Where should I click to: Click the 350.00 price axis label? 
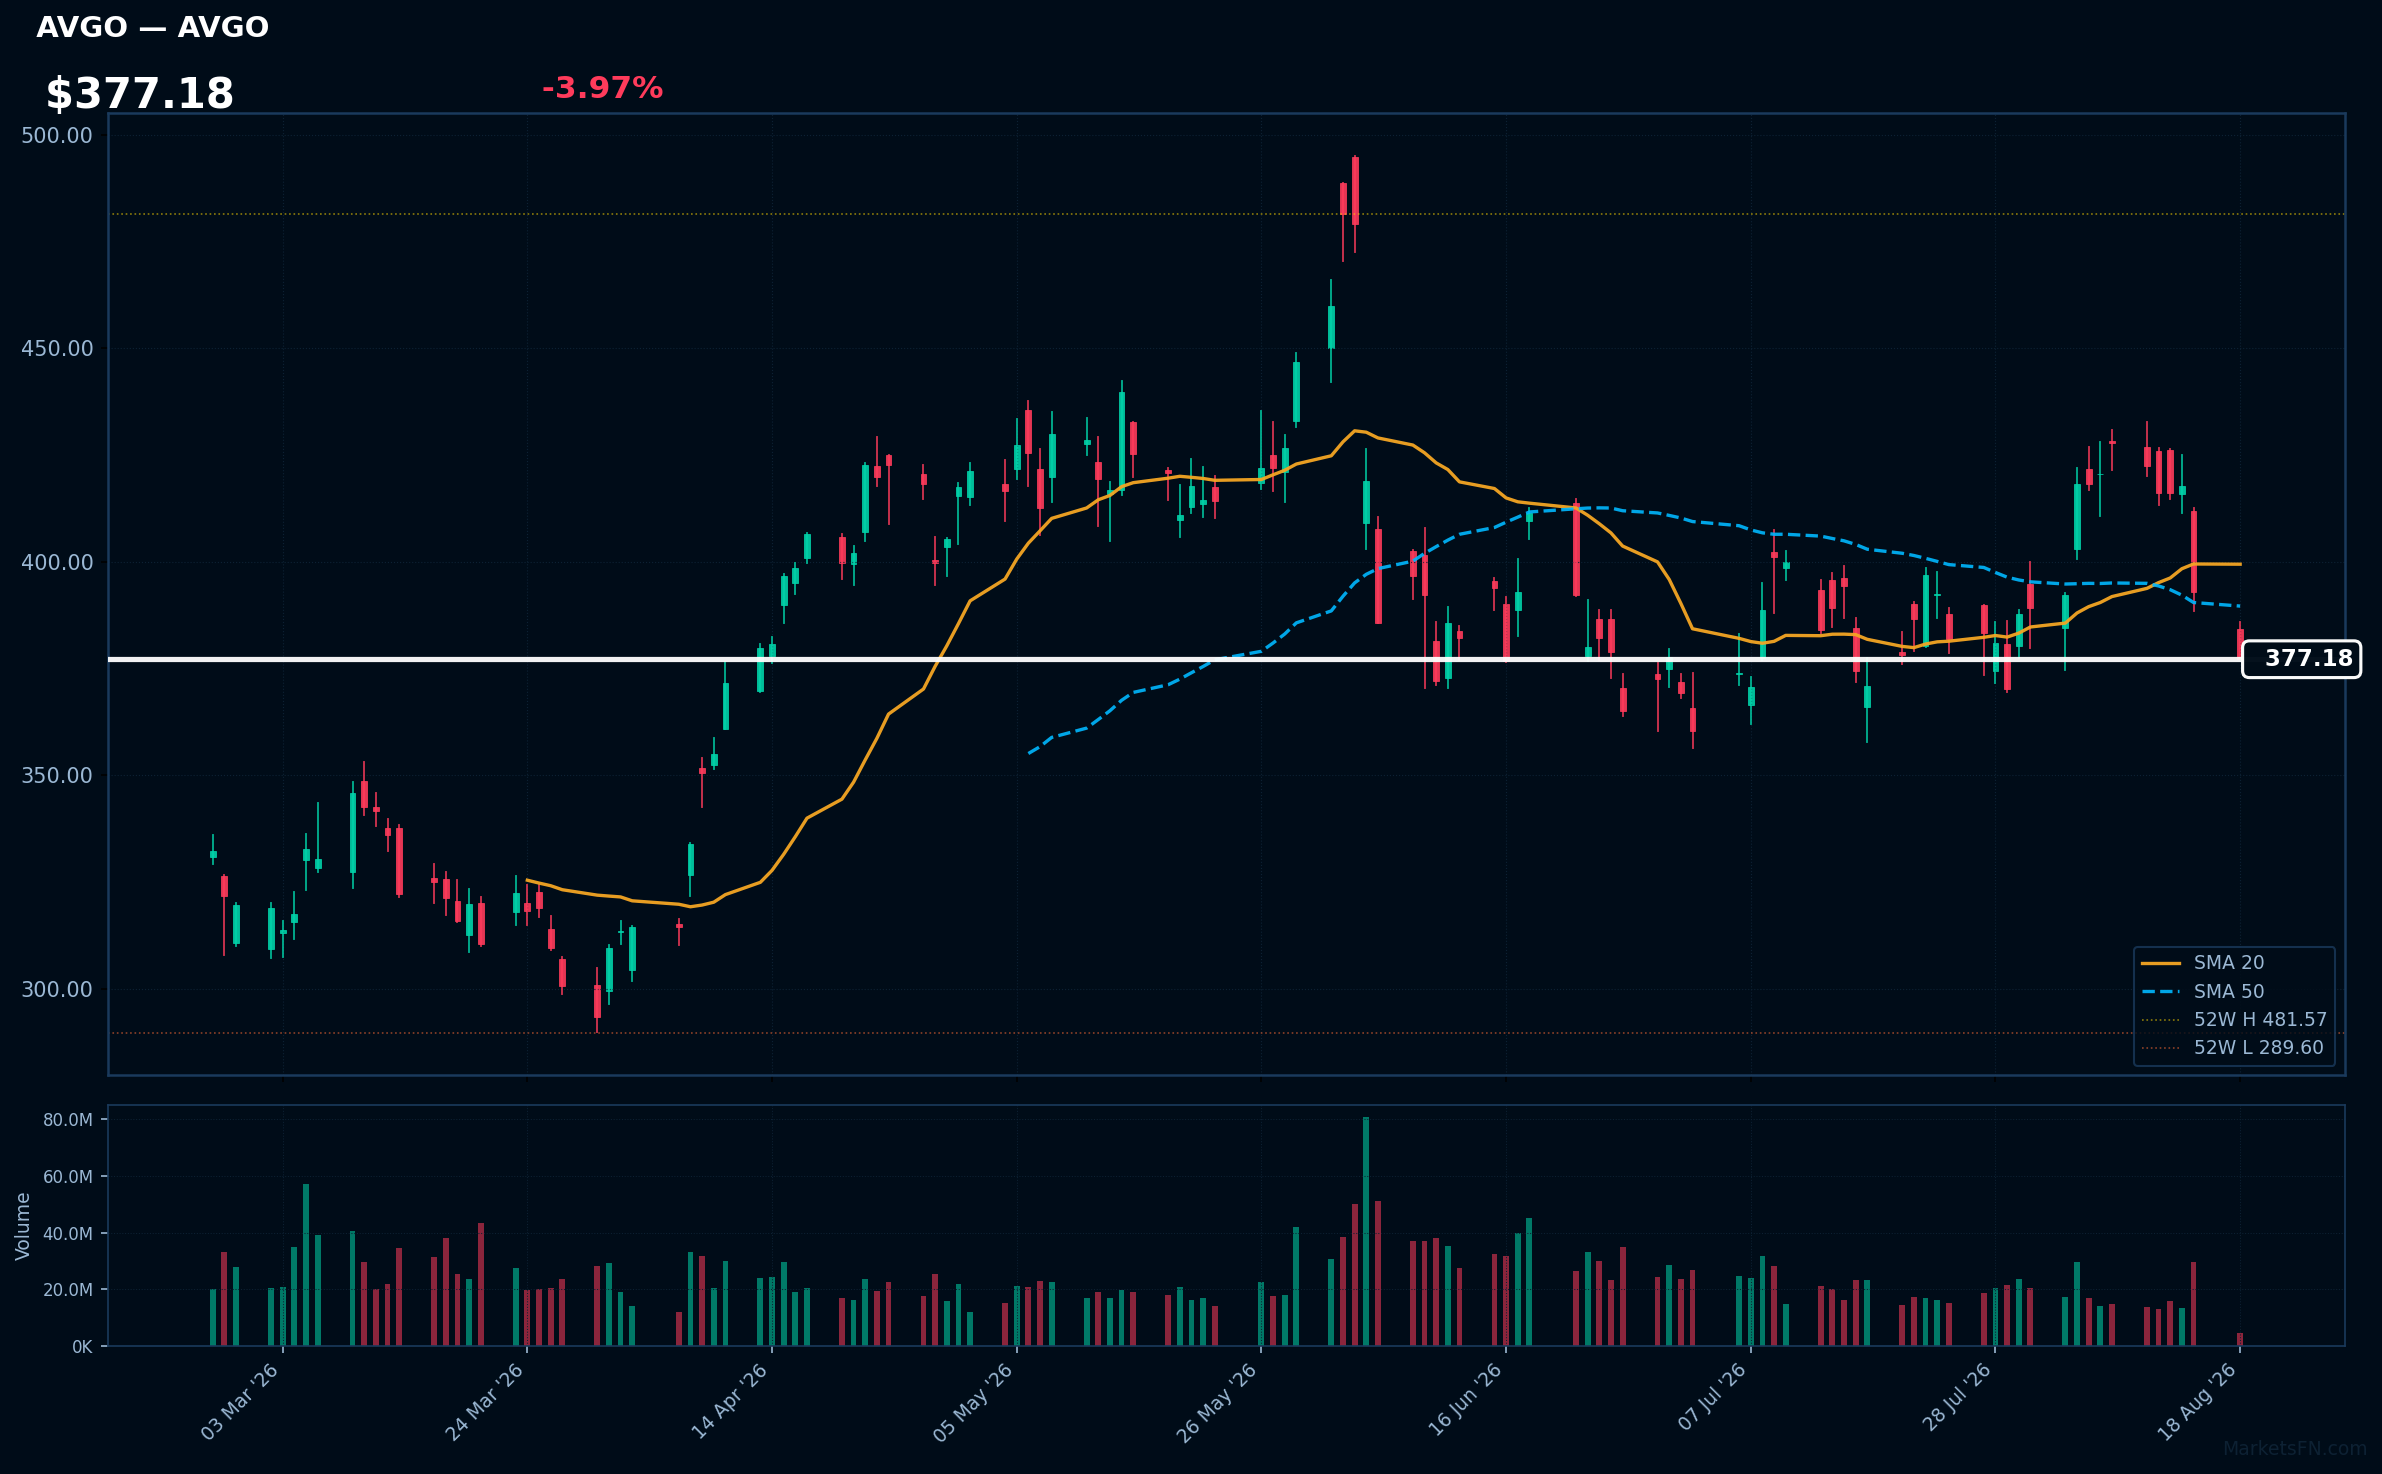pyautogui.click(x=57, y=776)
